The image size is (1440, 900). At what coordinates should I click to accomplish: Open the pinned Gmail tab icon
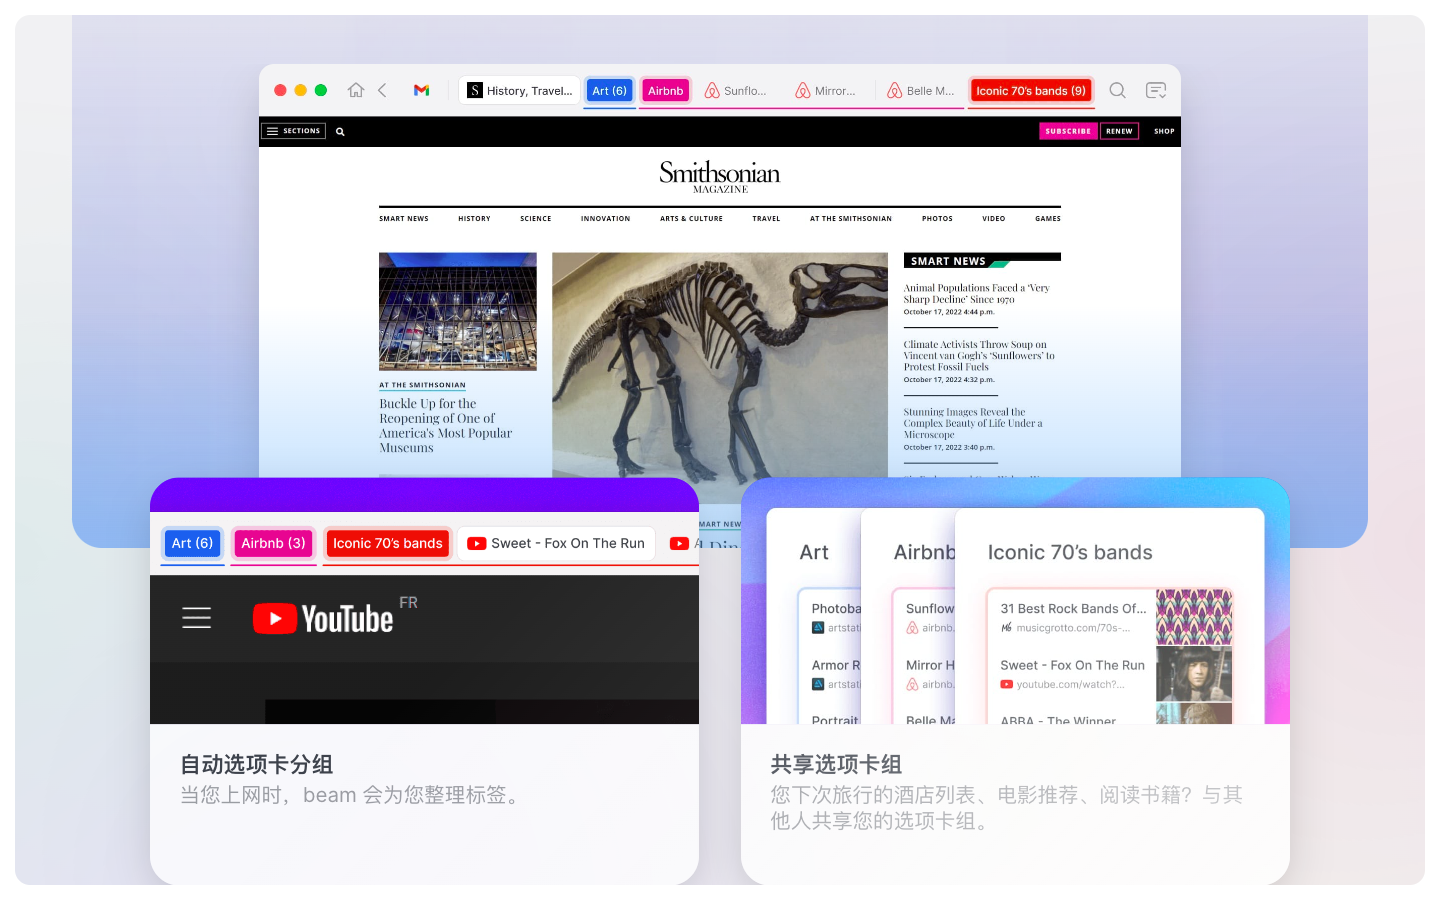coord(422,90)
